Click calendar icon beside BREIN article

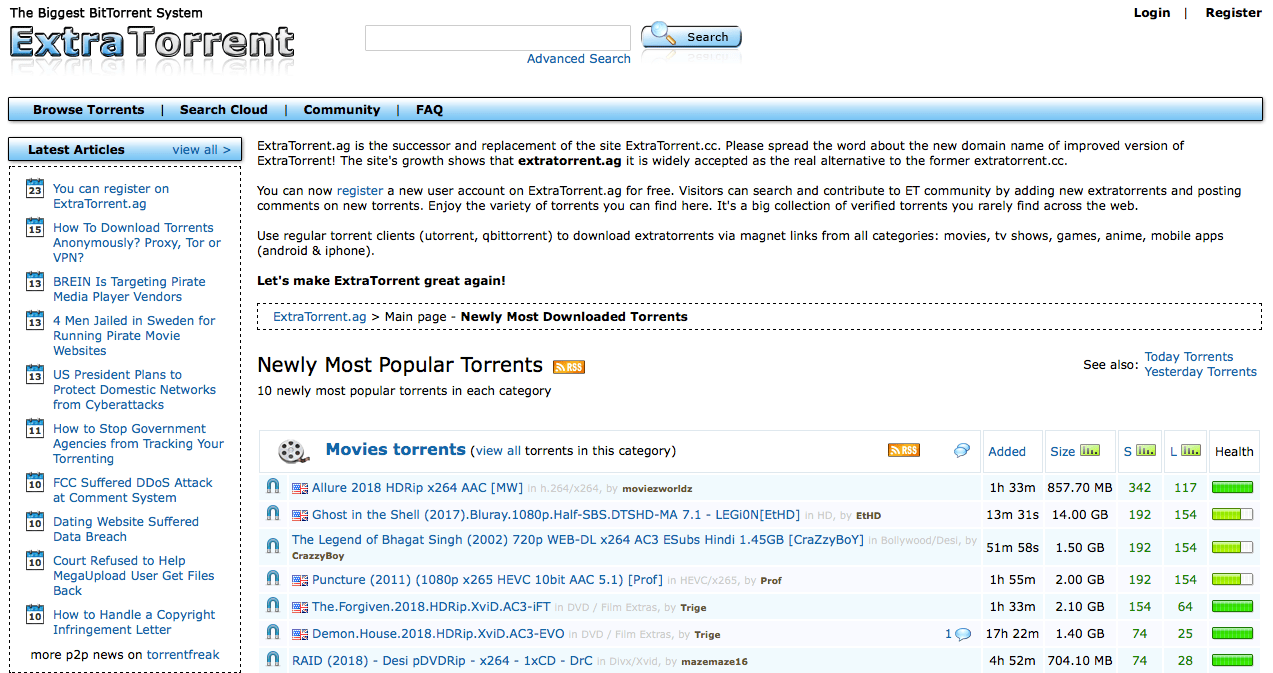[x=35, y=282]
